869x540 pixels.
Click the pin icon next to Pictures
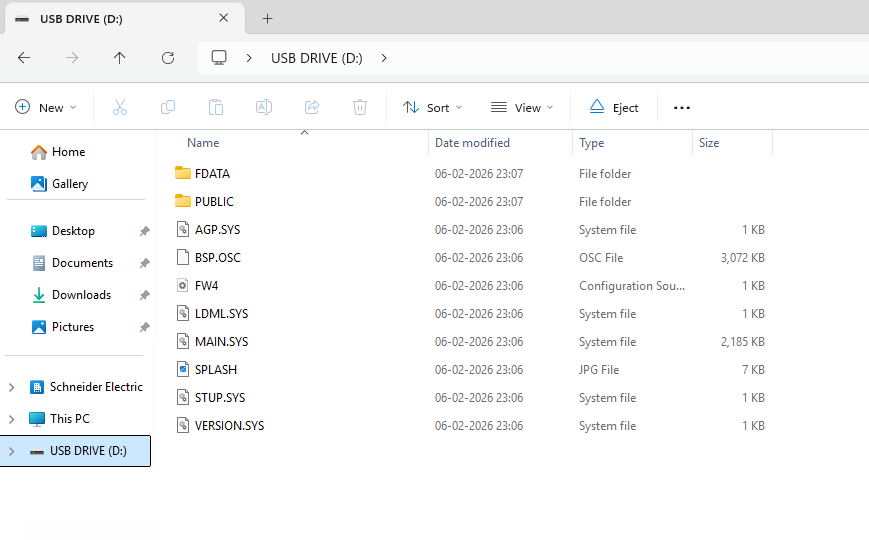[145, 328]
